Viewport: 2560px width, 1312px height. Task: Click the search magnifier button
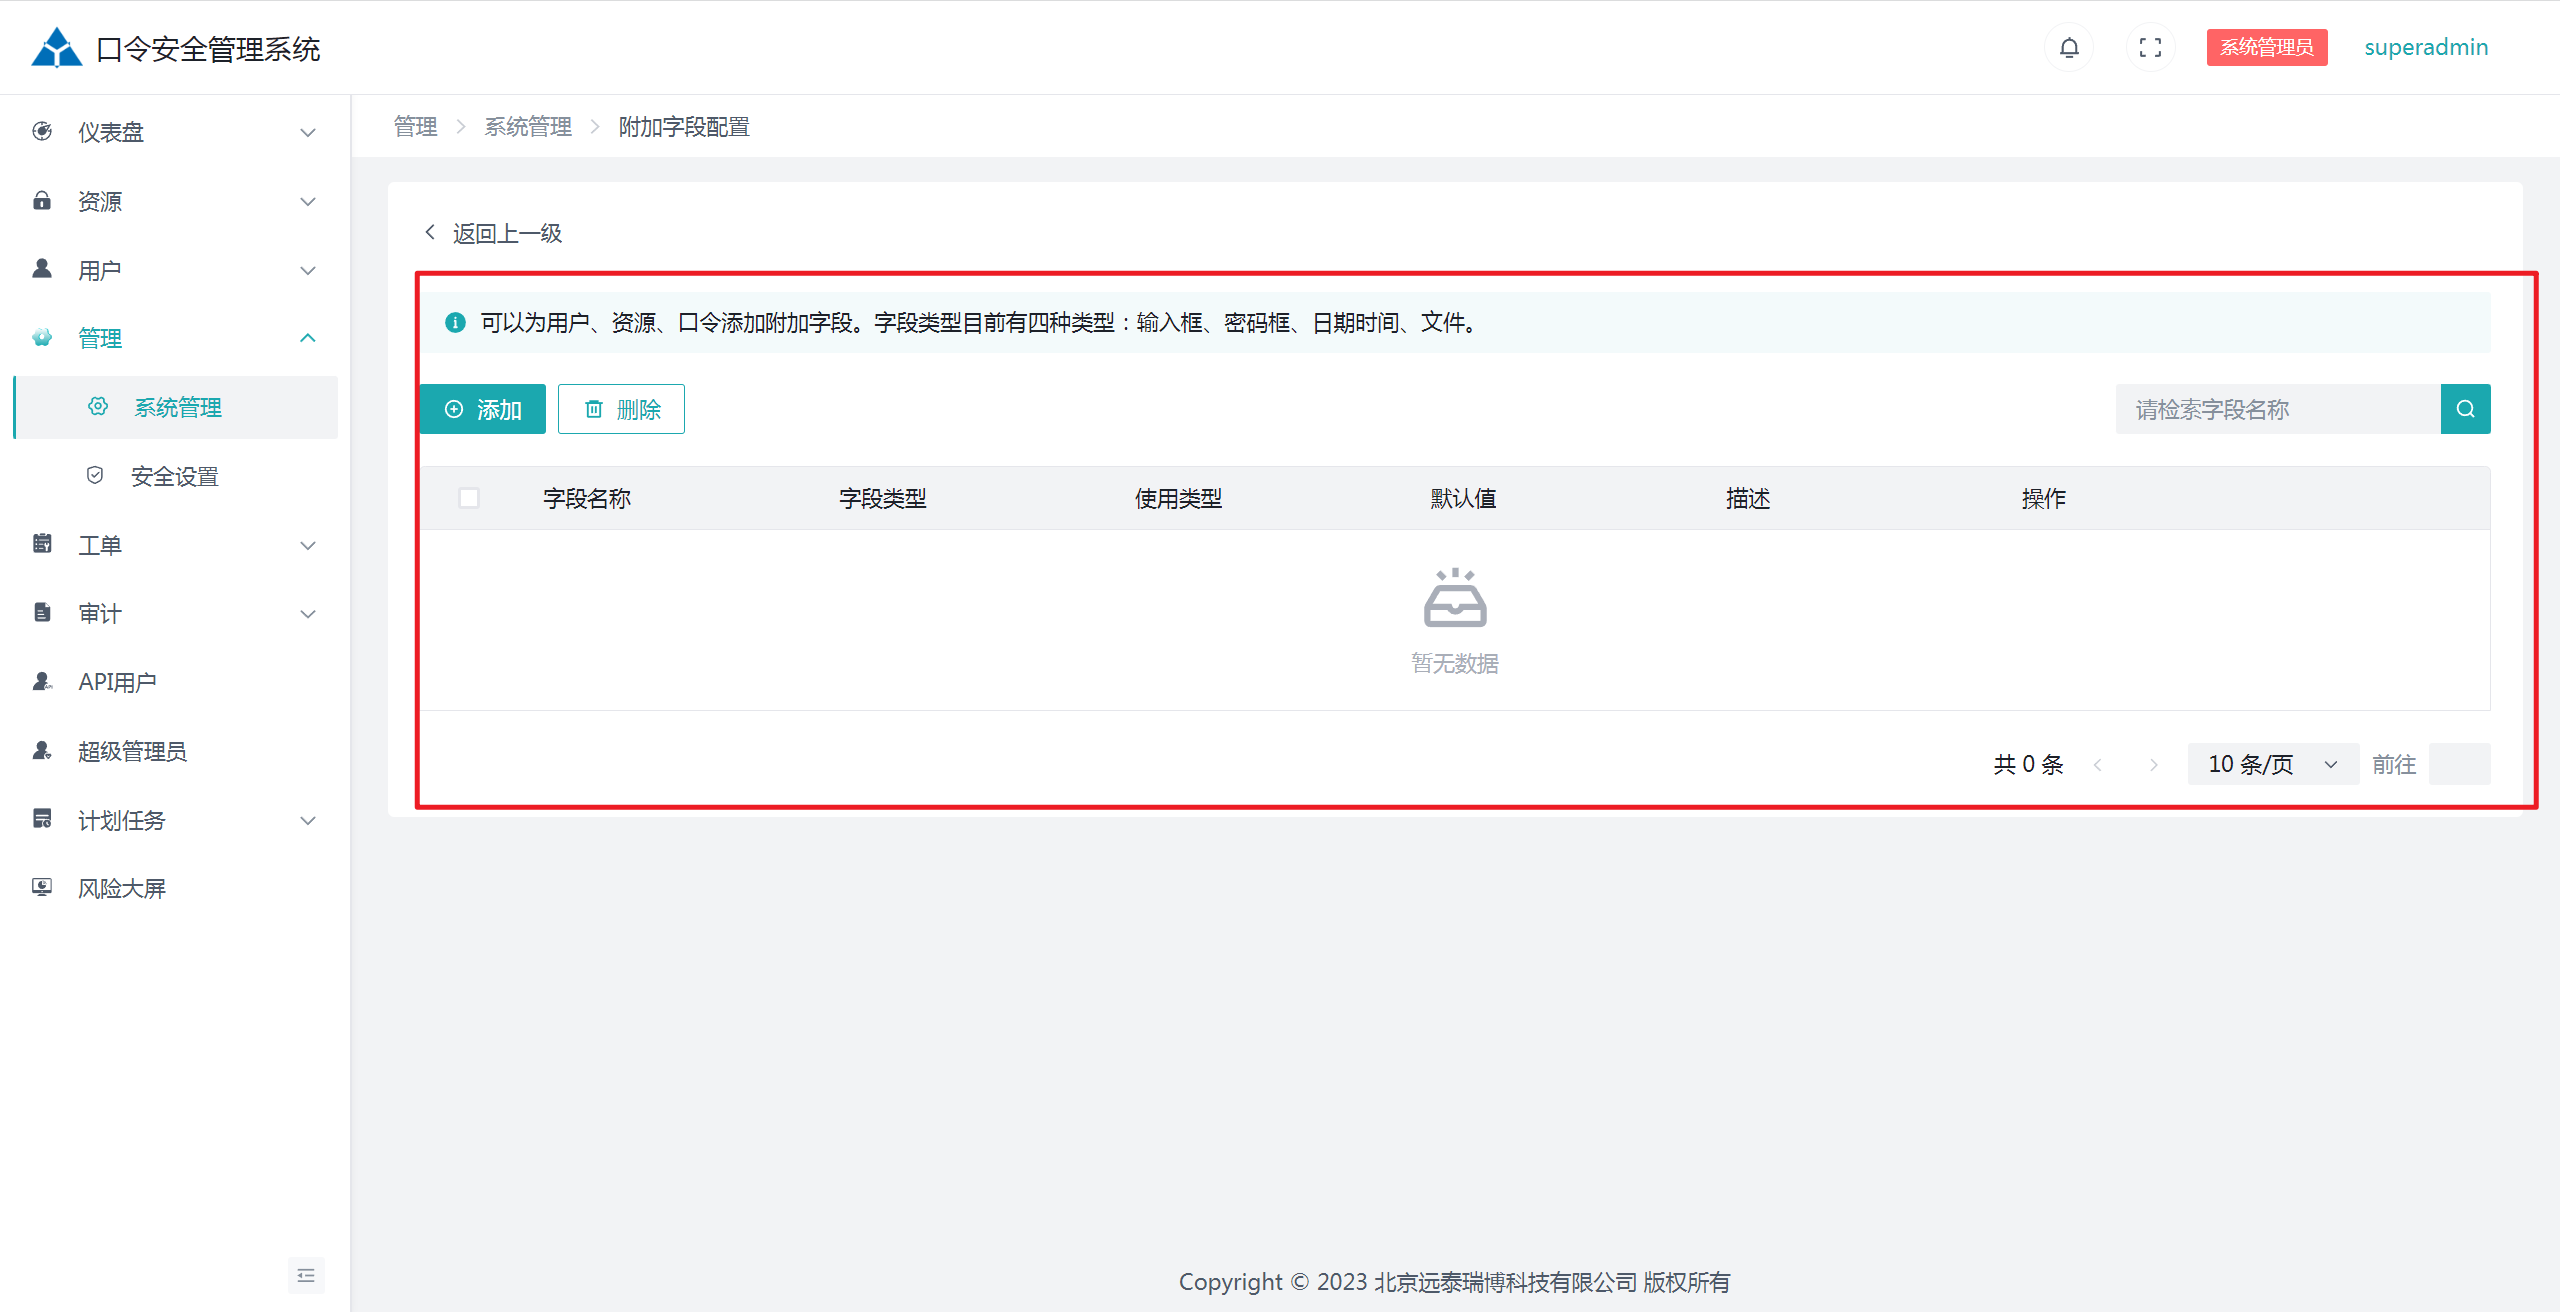[2465, 409]
